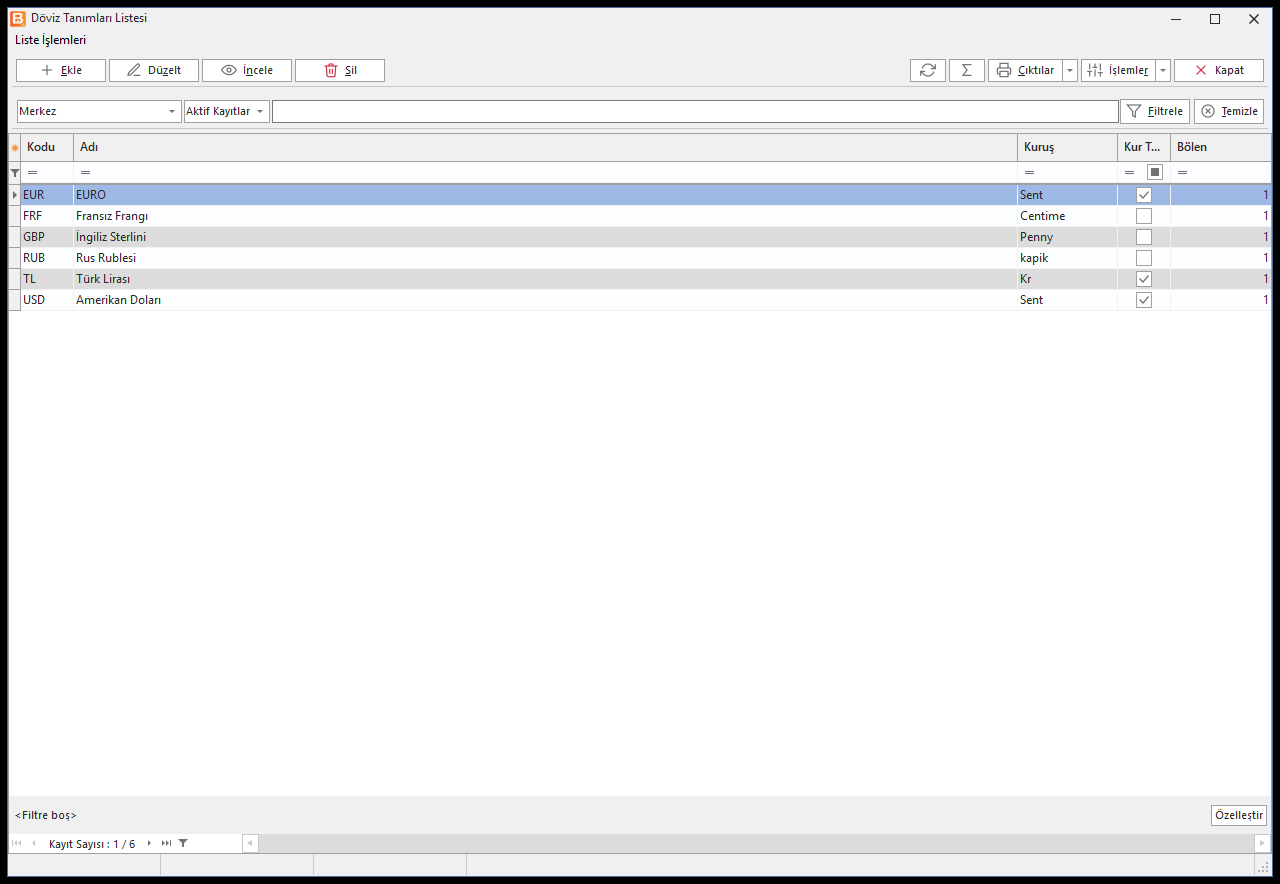Select the Türk Lirası row
Image resolution: width=1280 pixels, height=884 pixels.
[x=640, y=279]
